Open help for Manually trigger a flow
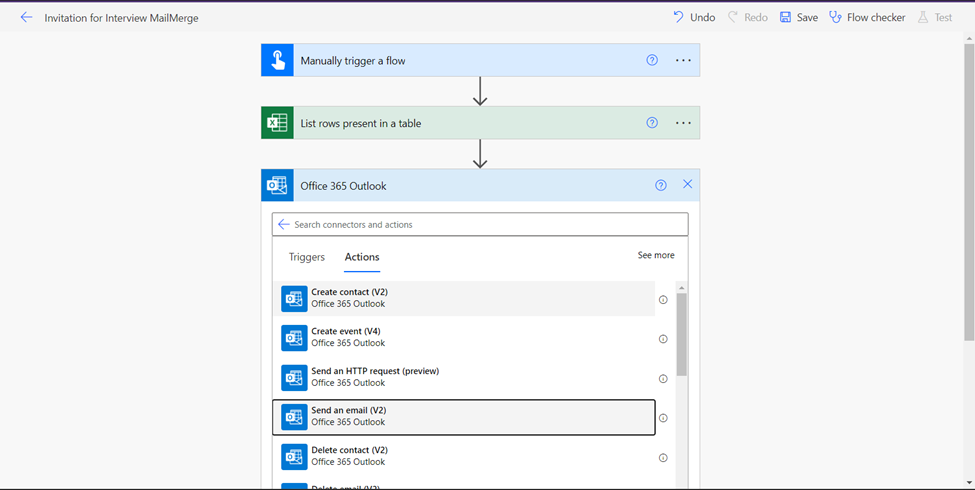This screenshot has width=975, height=490. 652,60
